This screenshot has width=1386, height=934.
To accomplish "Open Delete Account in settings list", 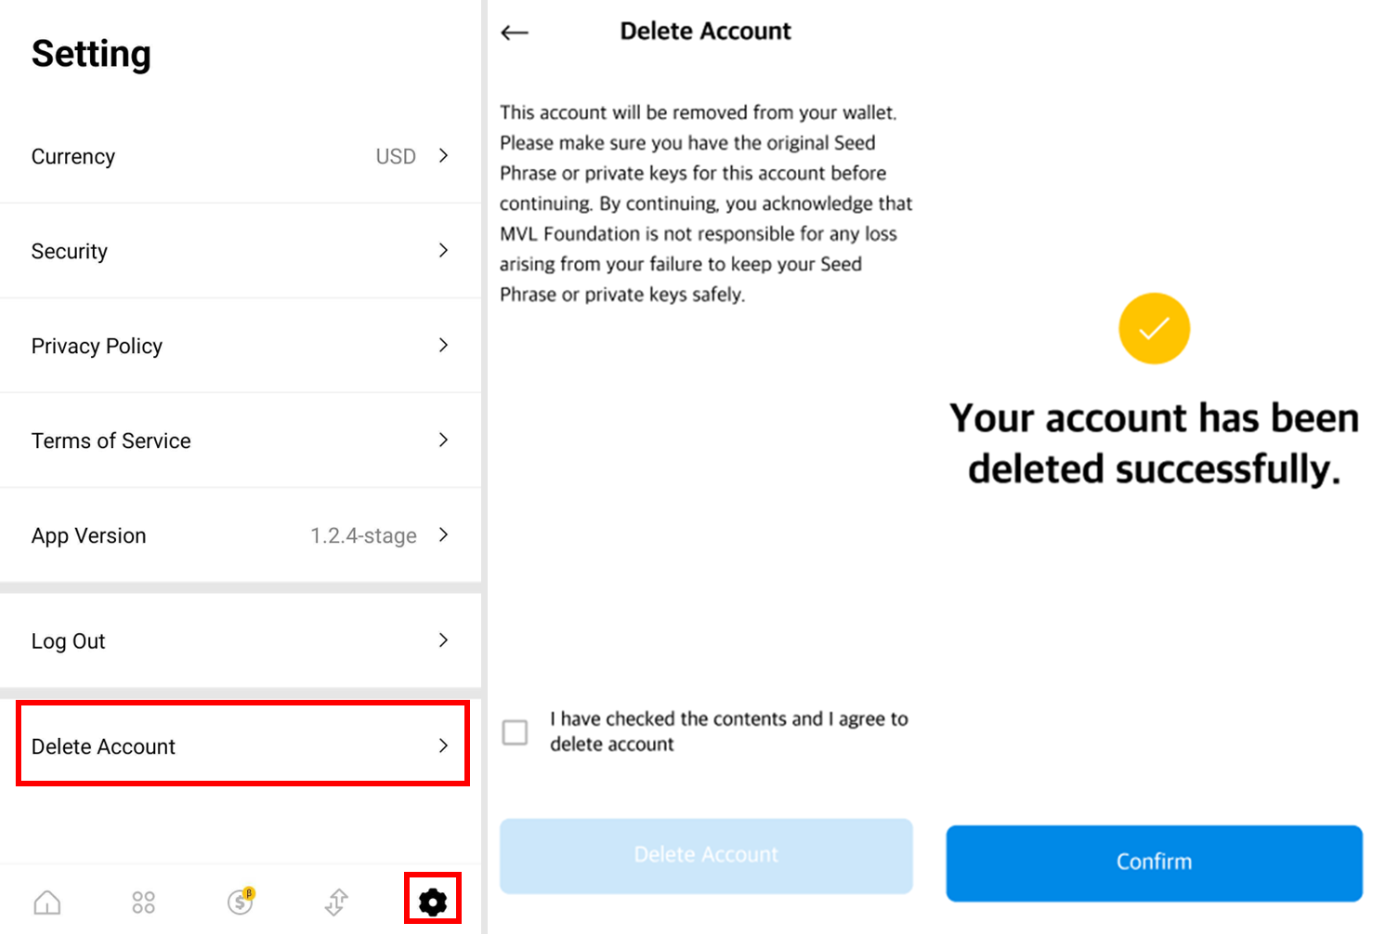I will point(242,746).
